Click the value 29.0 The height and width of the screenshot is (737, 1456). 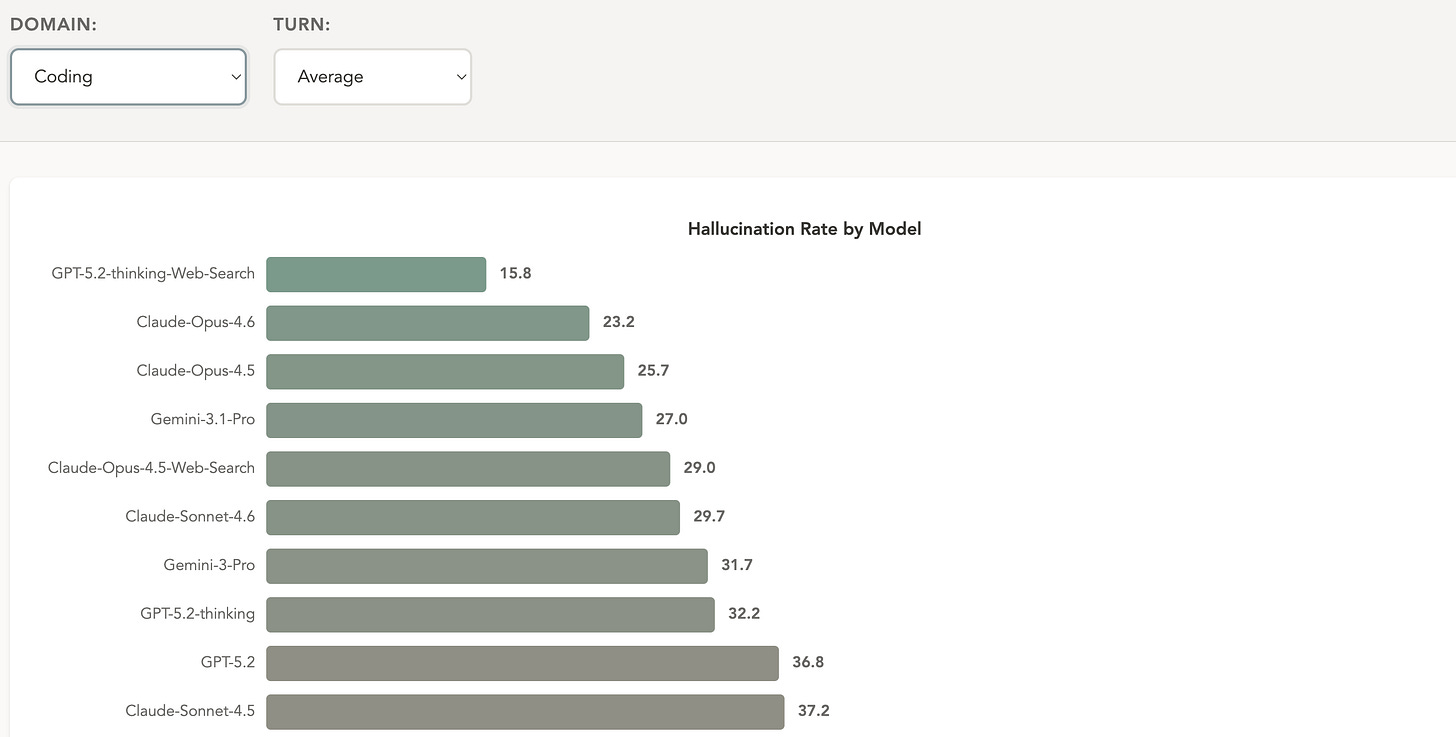pos(699,468)
